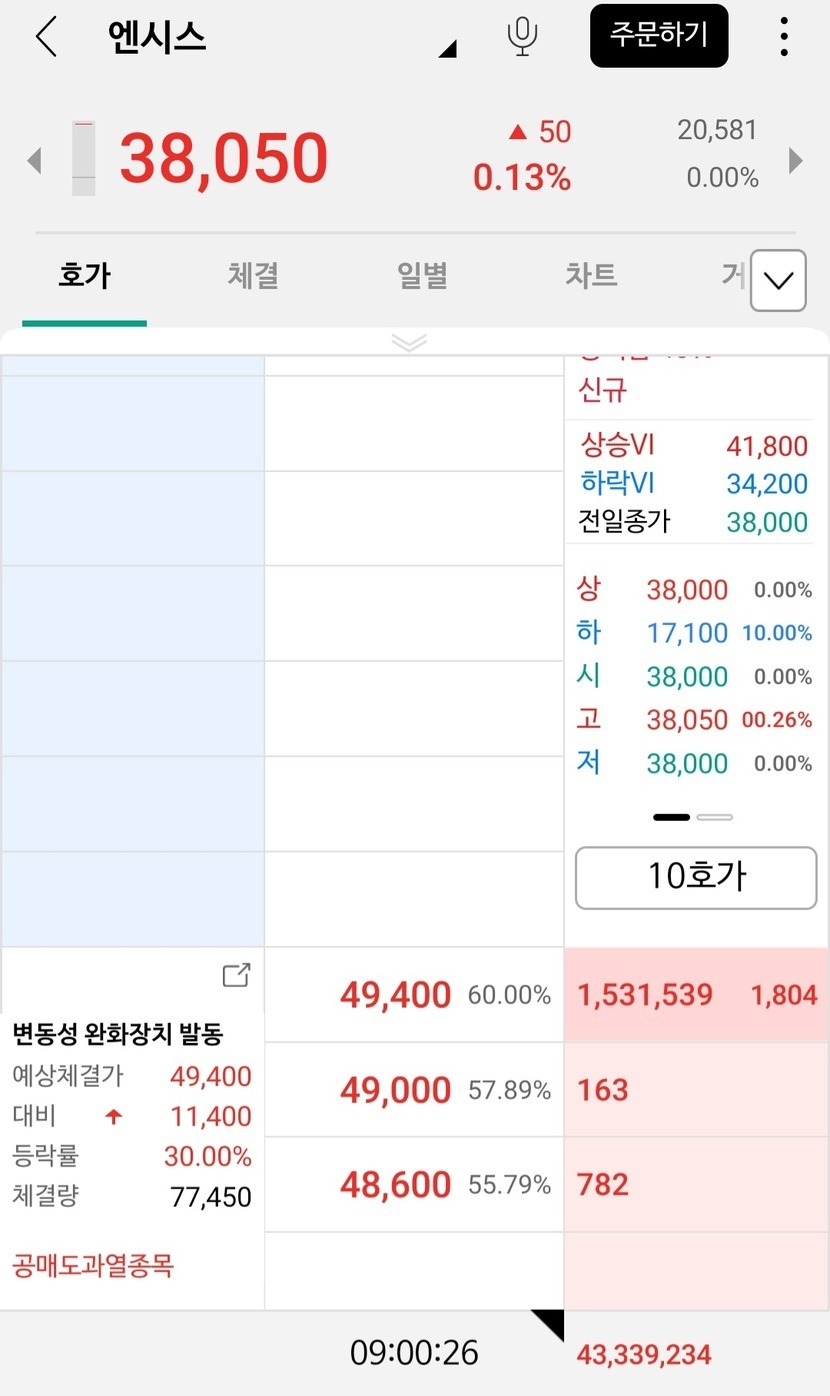Switch to the 일별 tab

[x=422, y=276]
